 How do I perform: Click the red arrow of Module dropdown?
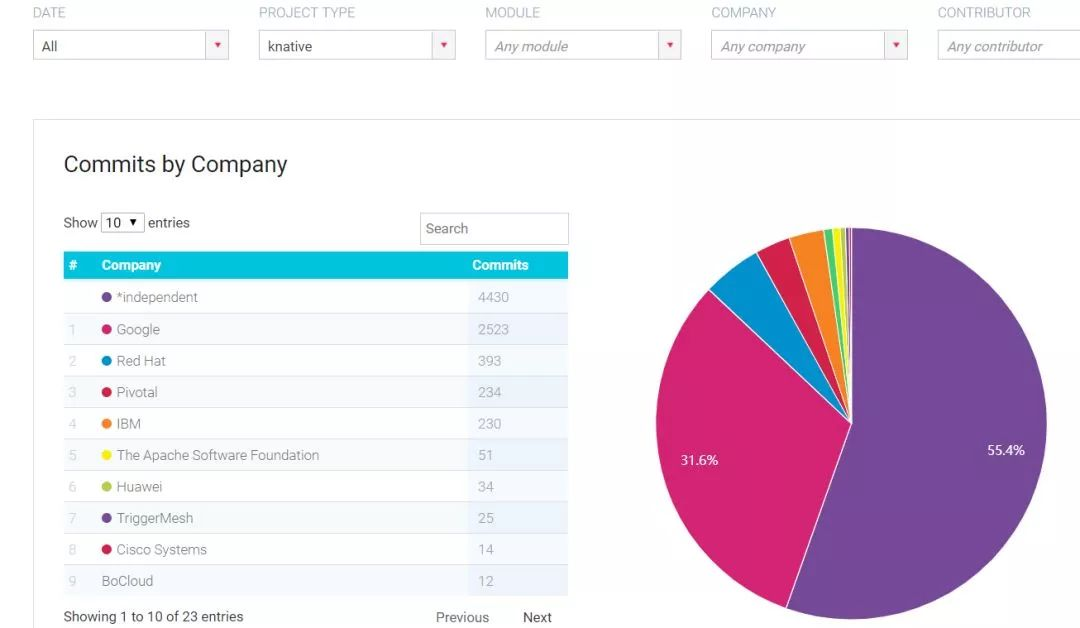(x=669, y=45)
